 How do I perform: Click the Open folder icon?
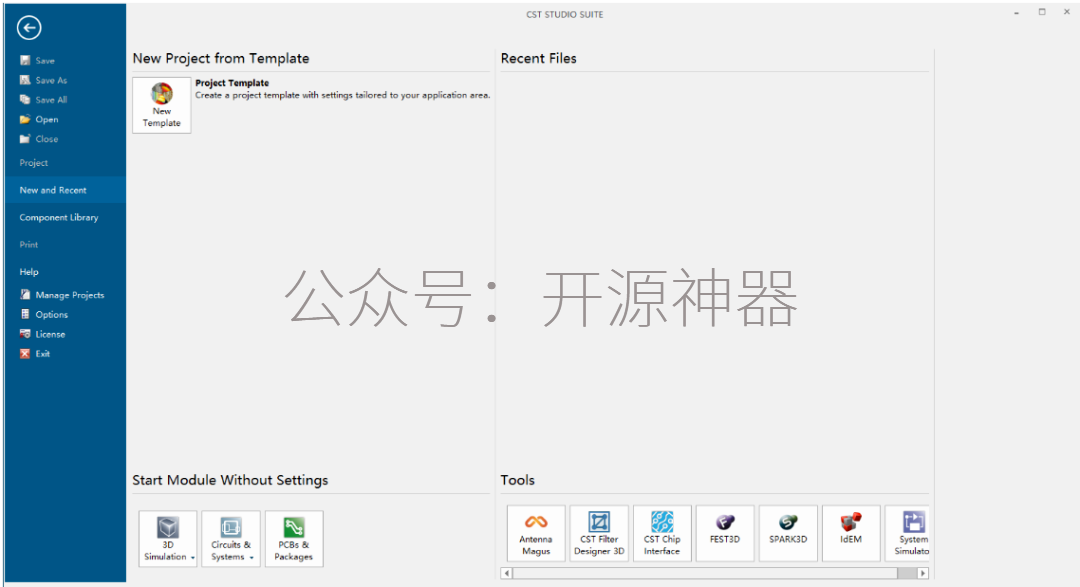click(25, 119)
